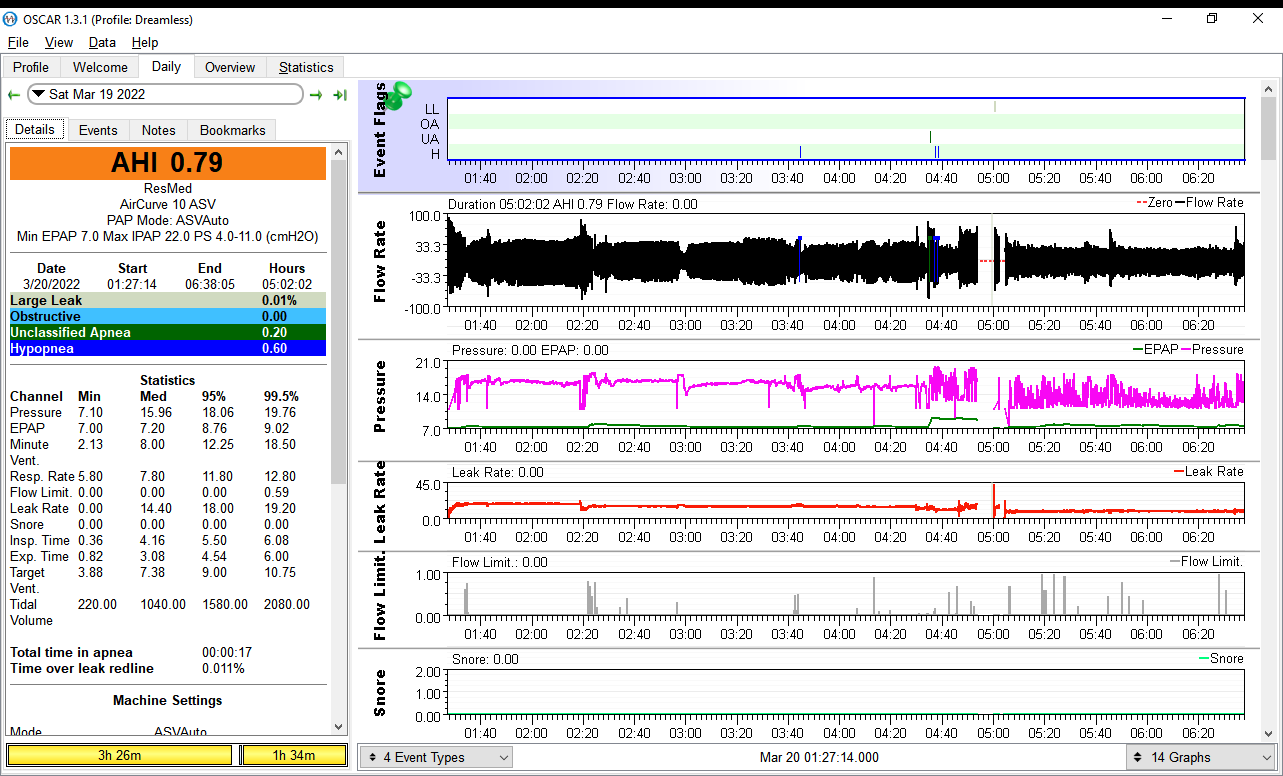This screenshot has height=776, width=1283.
Task: Click the OSCAR application logo icon
Action: coord(11,19)
